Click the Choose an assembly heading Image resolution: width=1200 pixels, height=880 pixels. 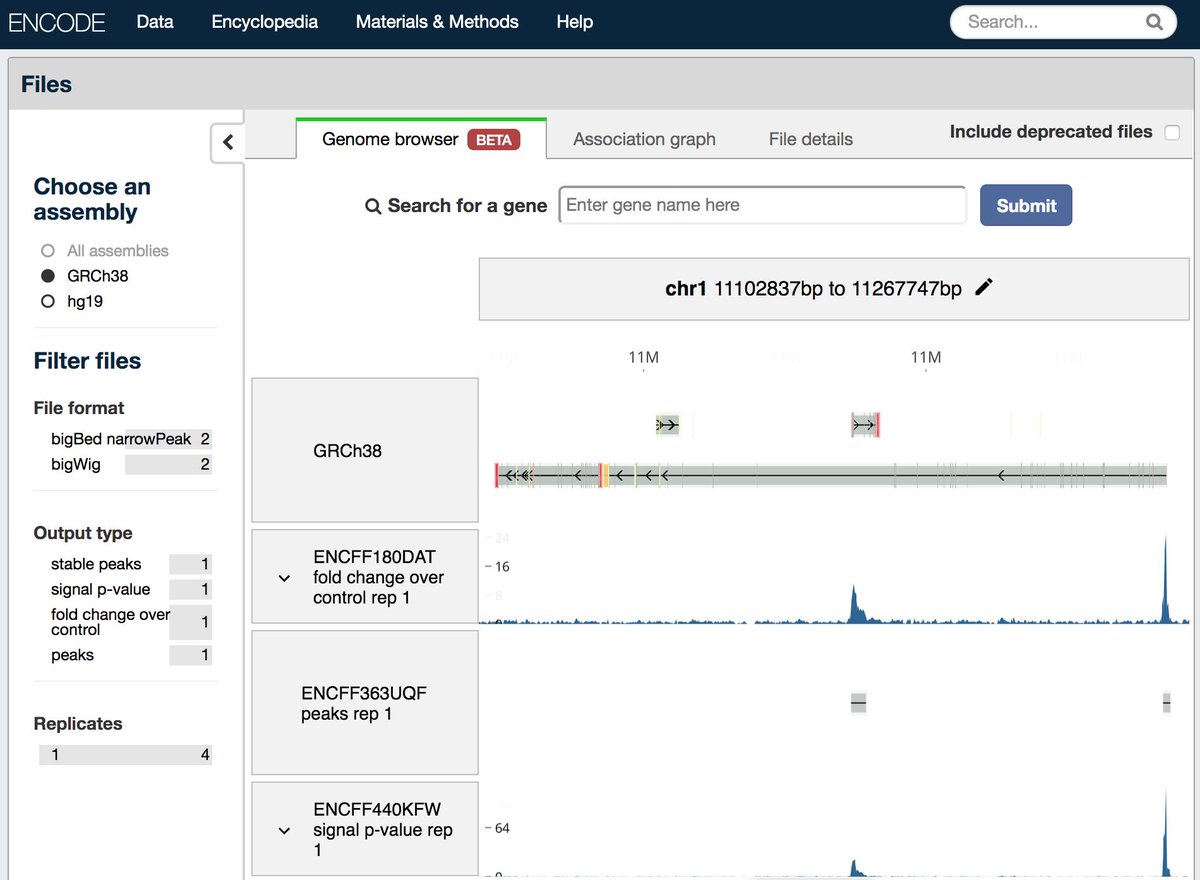point(92,199)
